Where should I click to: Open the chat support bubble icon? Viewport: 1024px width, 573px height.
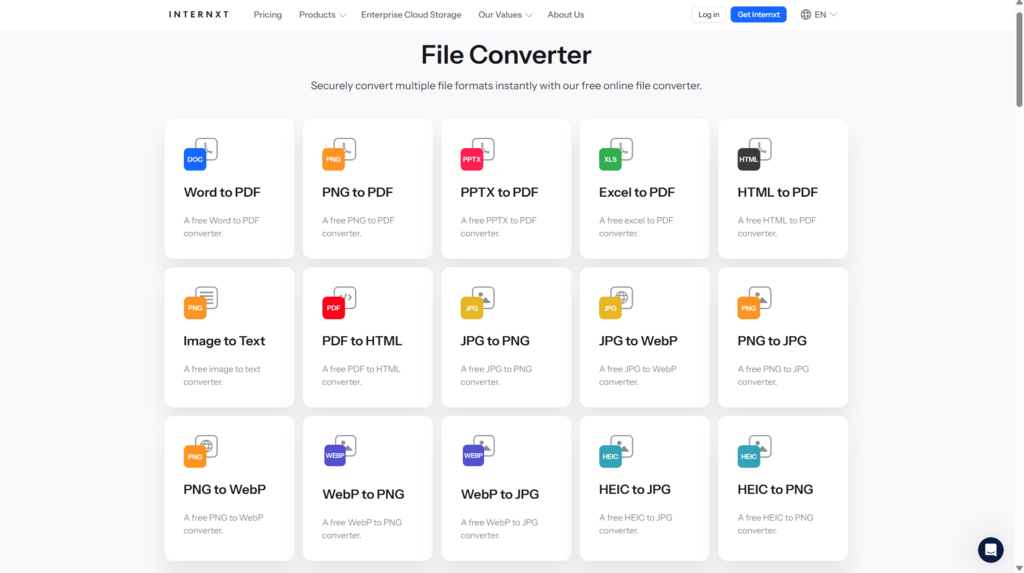pyautogui.click(x=991, y=550)
